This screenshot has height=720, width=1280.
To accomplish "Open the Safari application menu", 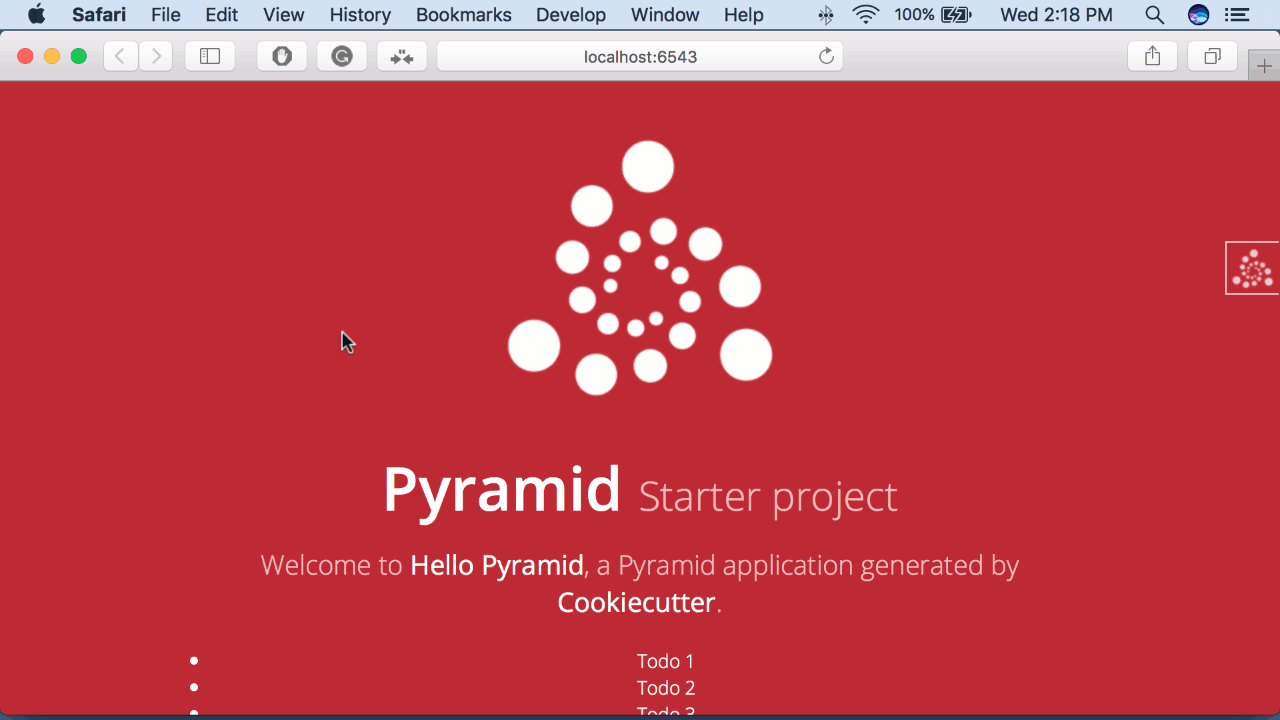I will 99,15.
